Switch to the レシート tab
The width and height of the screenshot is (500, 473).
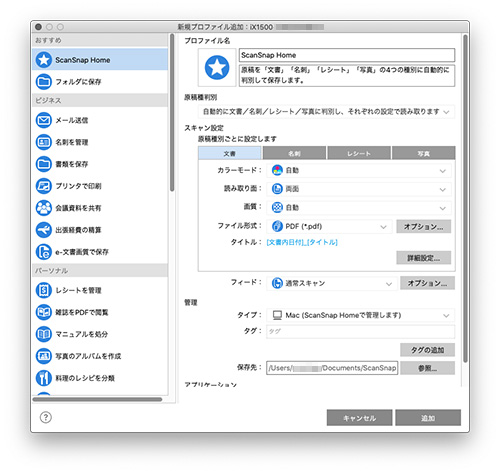click(x=359, y=153)
